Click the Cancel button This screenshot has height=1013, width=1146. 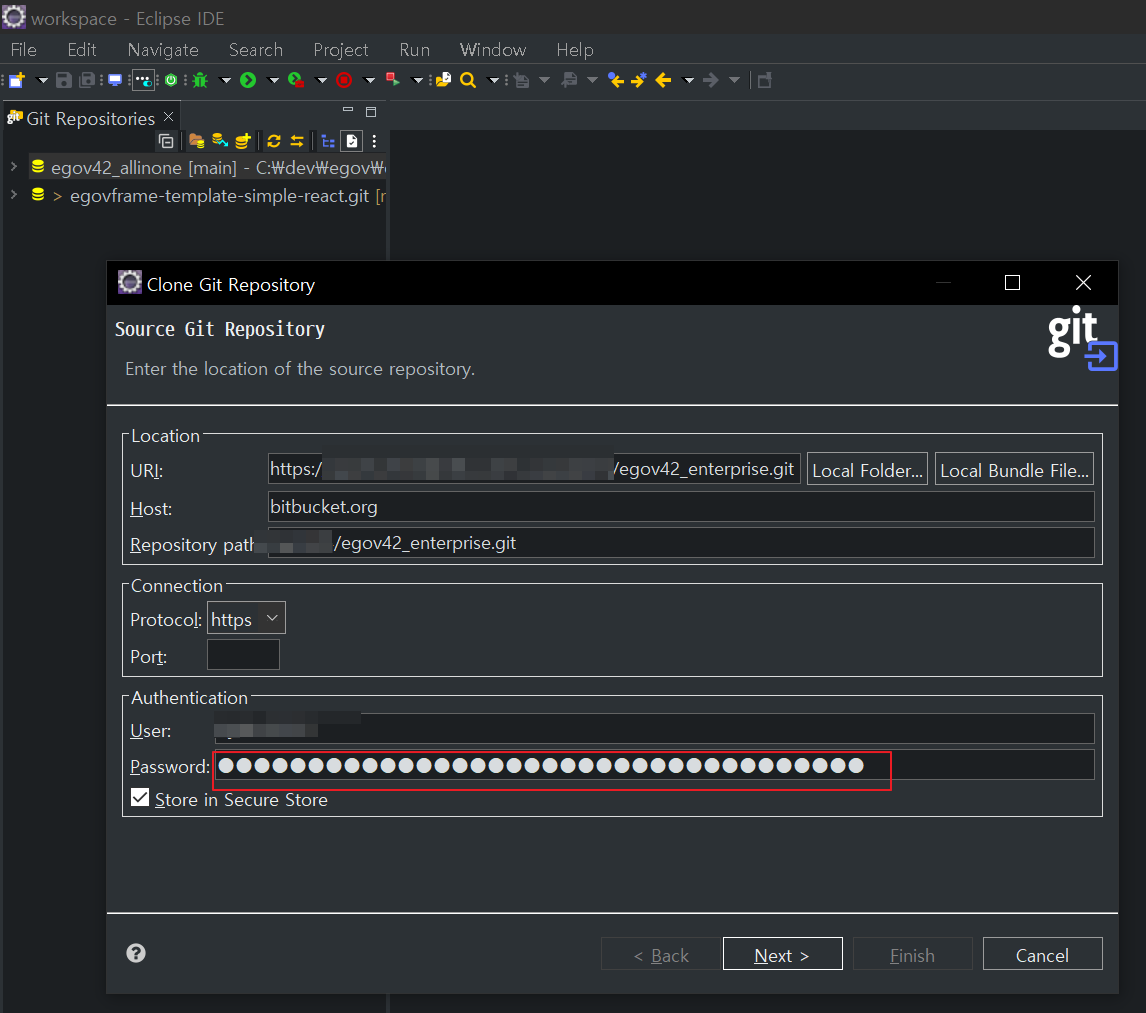(x=1042, y=954)
